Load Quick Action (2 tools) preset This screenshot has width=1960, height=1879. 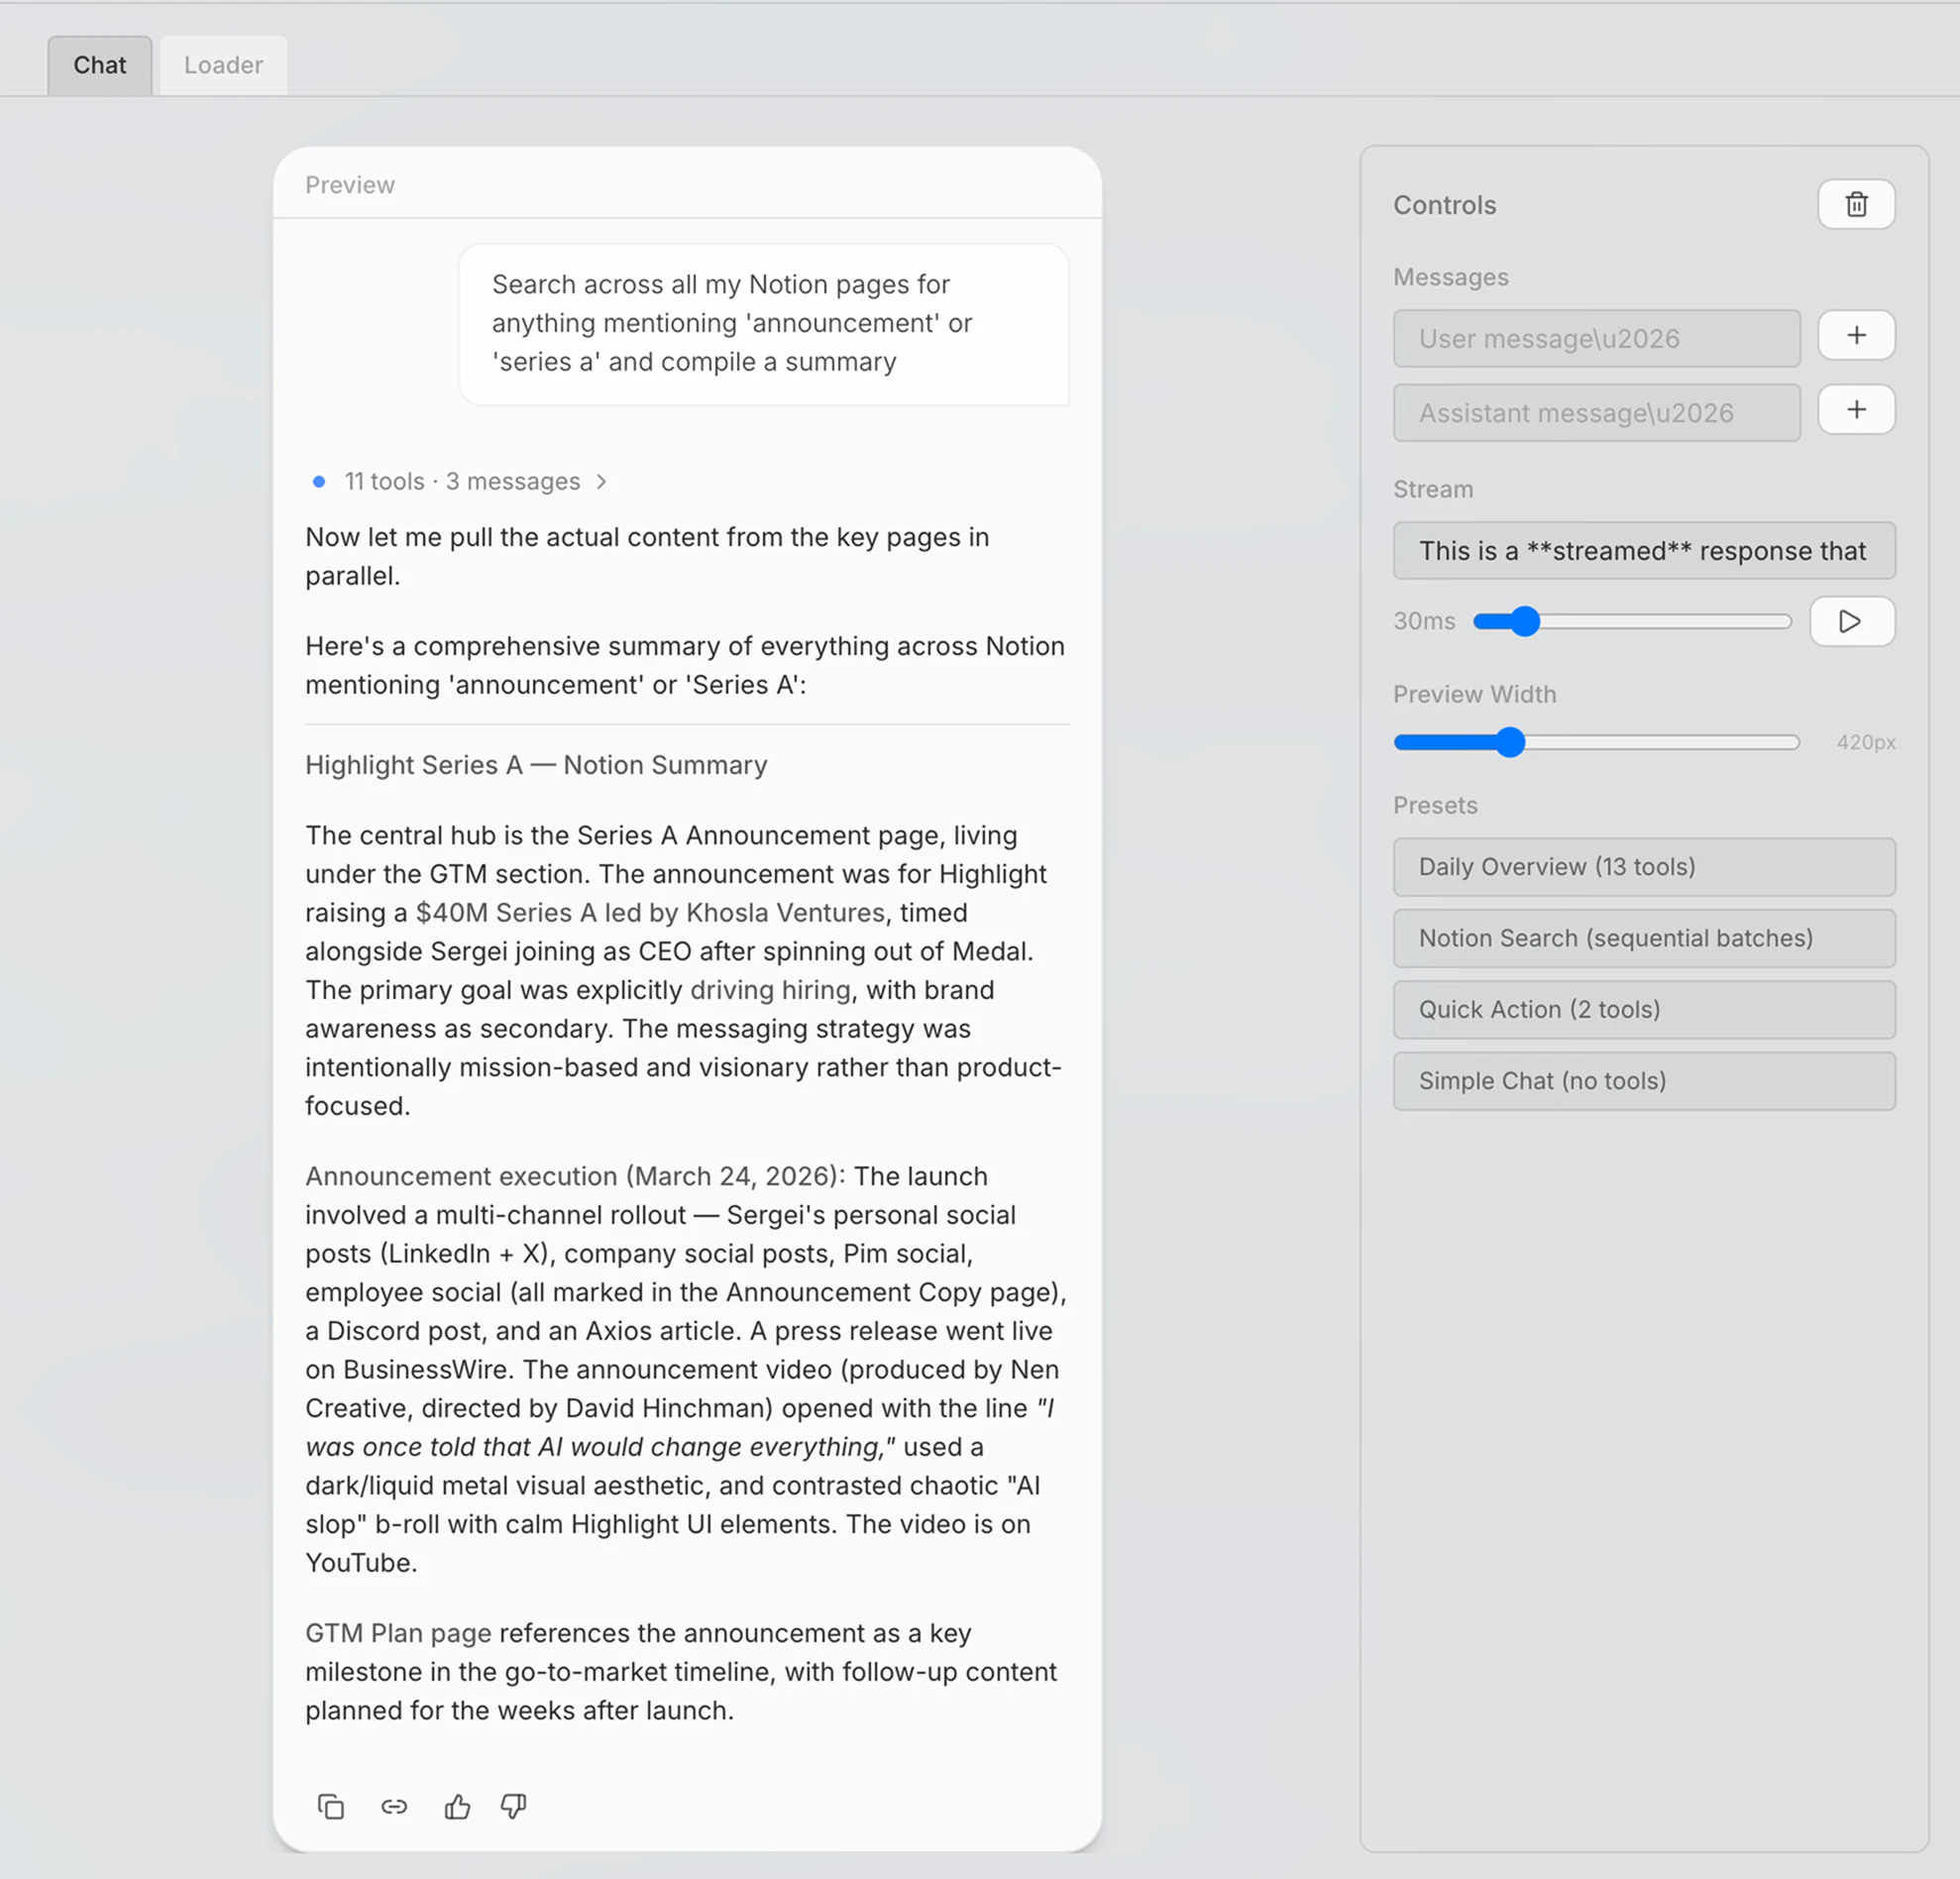coord(1644,1009)
